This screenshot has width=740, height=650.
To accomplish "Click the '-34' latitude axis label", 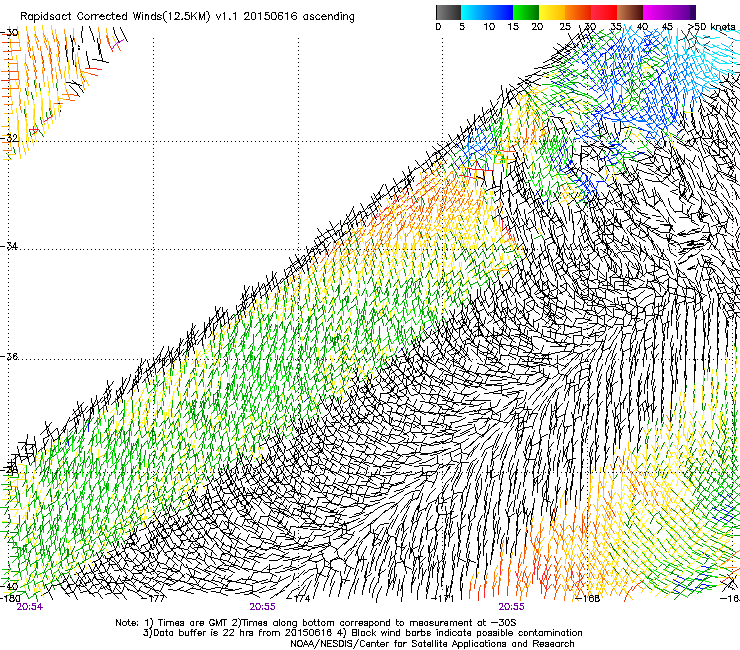I will [9, 246].
